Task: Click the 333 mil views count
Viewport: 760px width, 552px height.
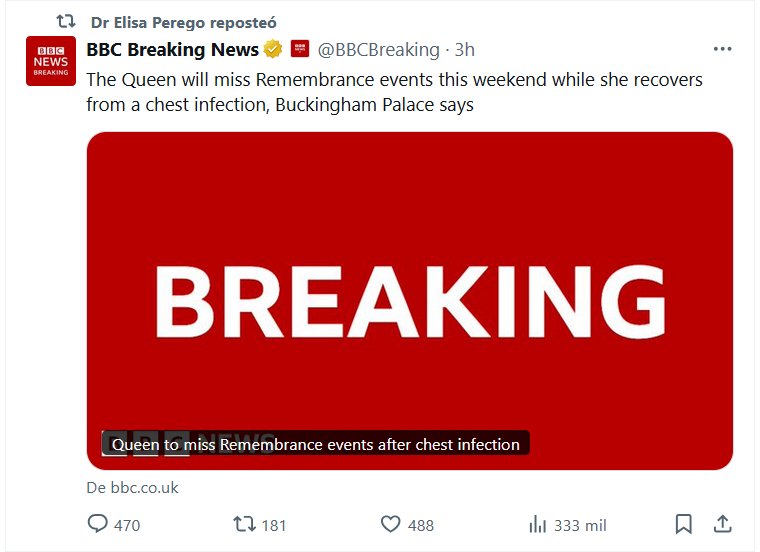Action: [x=580, y=525]
